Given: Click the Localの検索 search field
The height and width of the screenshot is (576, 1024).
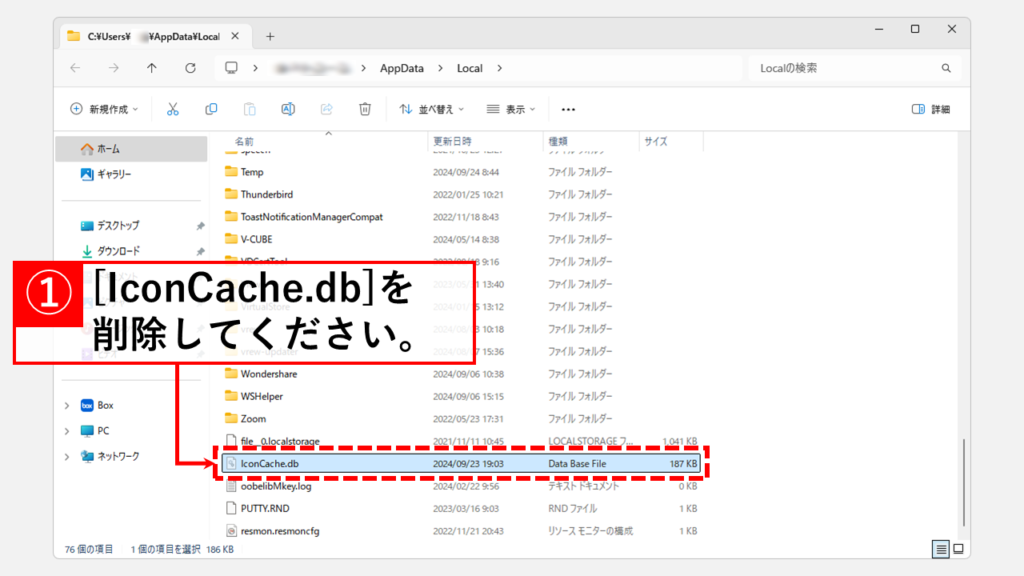Looking at the screenshot, I should 845,68.
